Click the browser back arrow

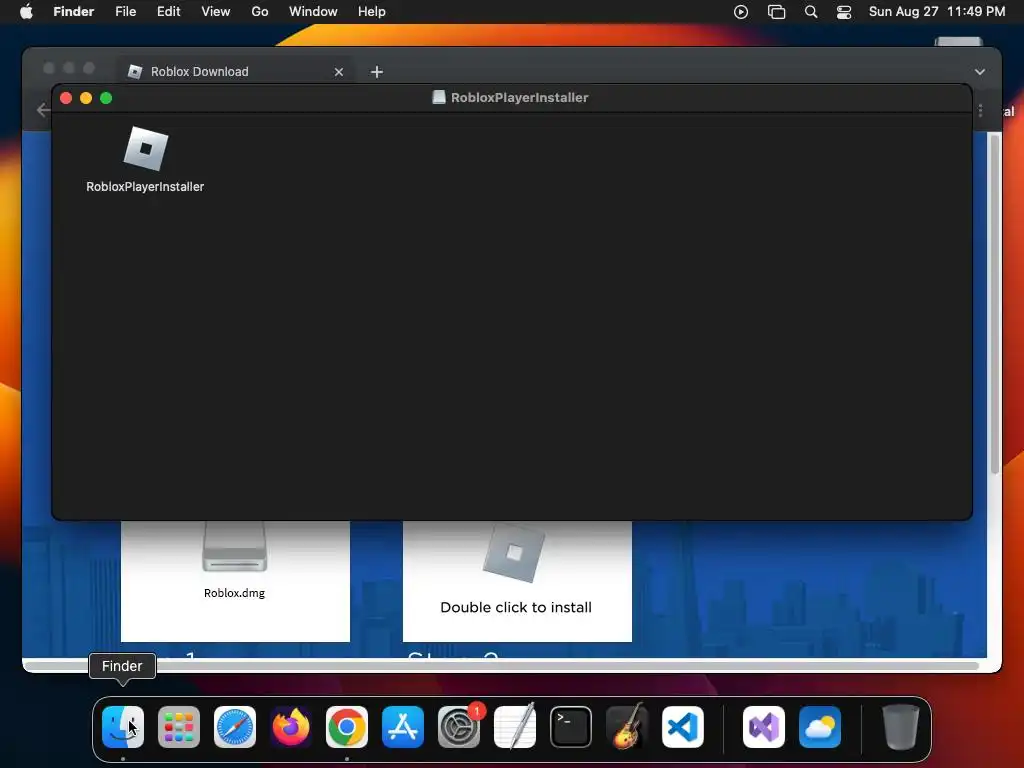tap(43, 110)
